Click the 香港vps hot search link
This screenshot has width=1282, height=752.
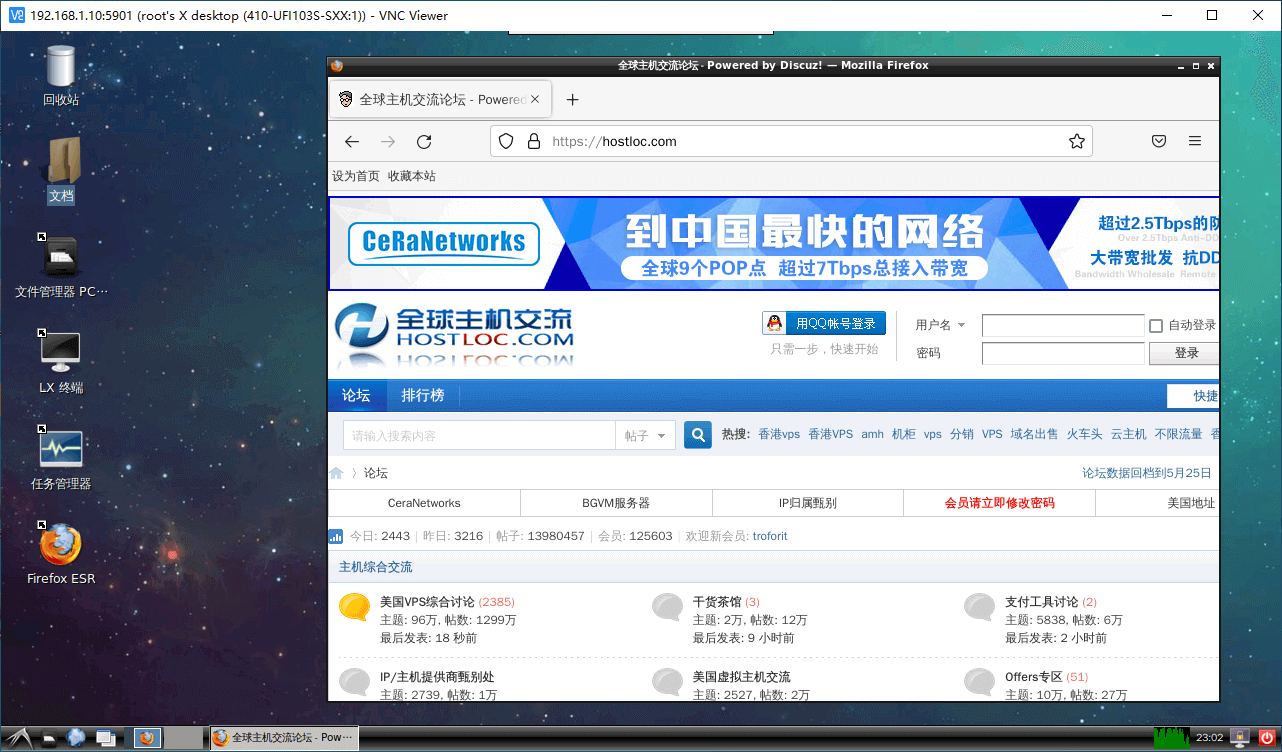tap(779, 435)
